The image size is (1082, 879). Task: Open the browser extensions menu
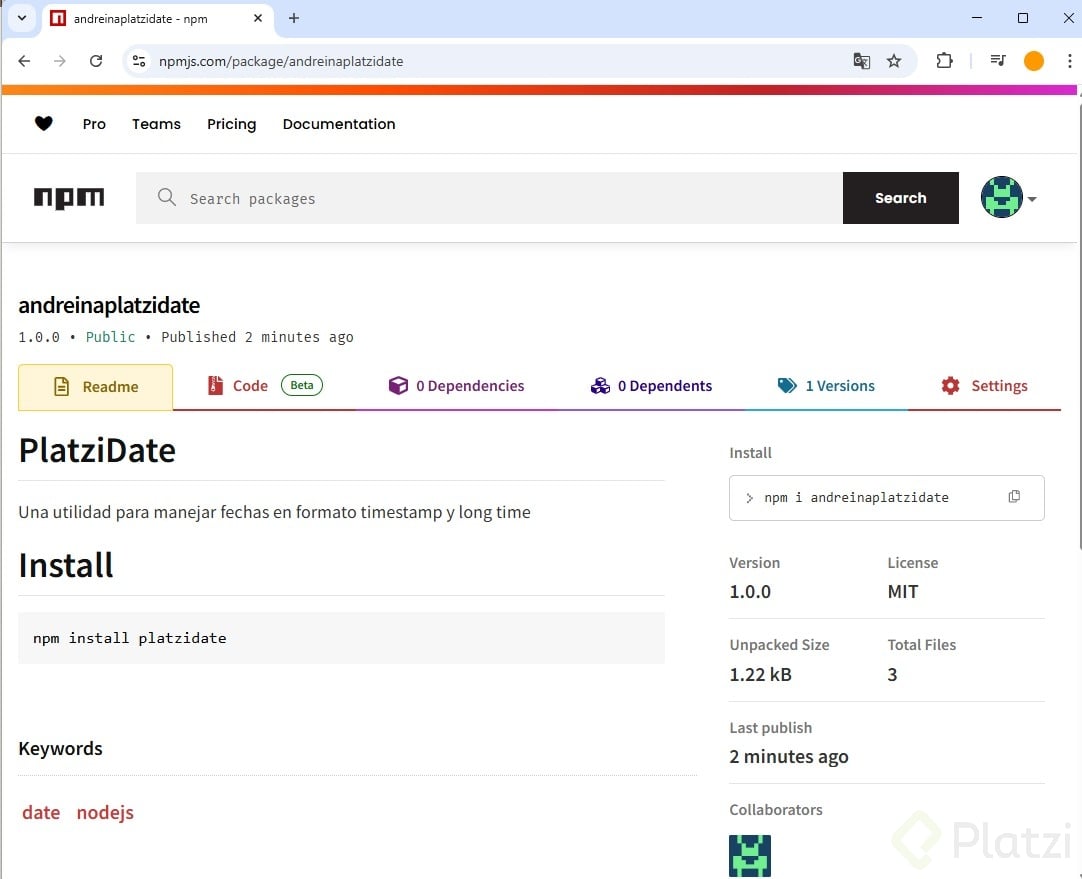tap(944, 61)
